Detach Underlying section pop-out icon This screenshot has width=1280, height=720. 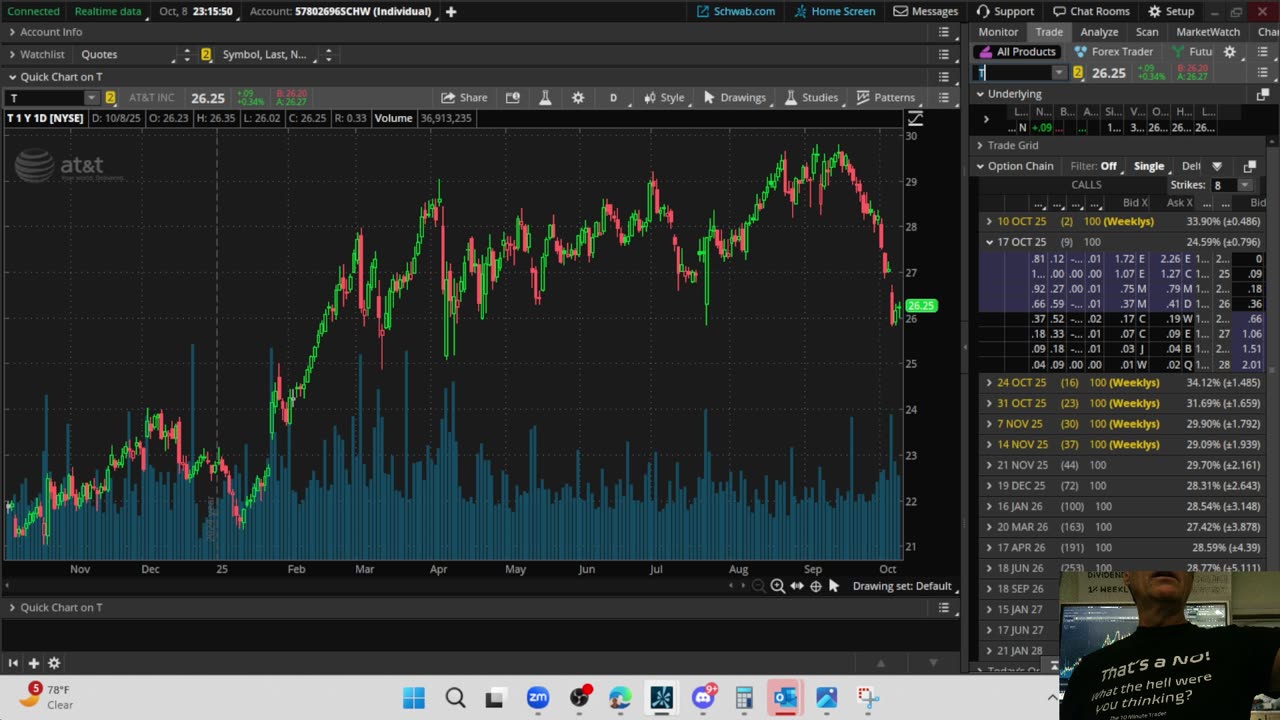pos(1263,94)
